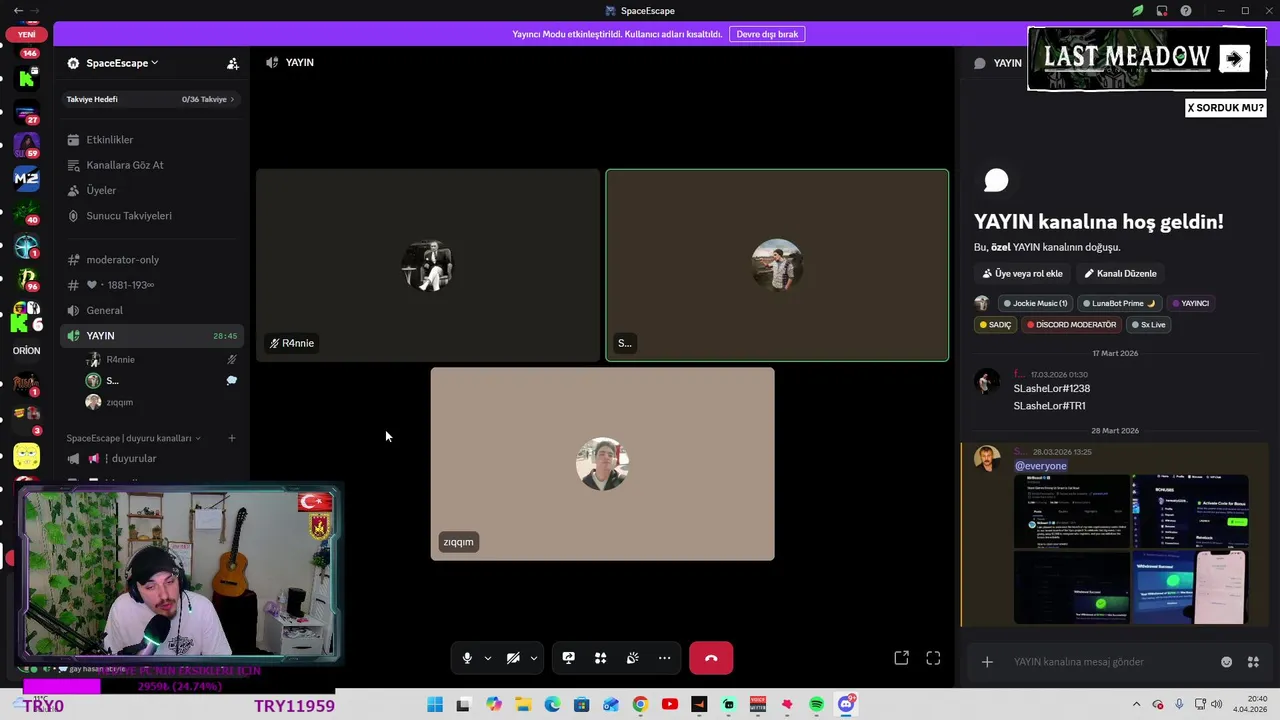Select DİSCORD MODERATÖR role chip
Screen dimensions: 1280x720
click(1071, 325)
